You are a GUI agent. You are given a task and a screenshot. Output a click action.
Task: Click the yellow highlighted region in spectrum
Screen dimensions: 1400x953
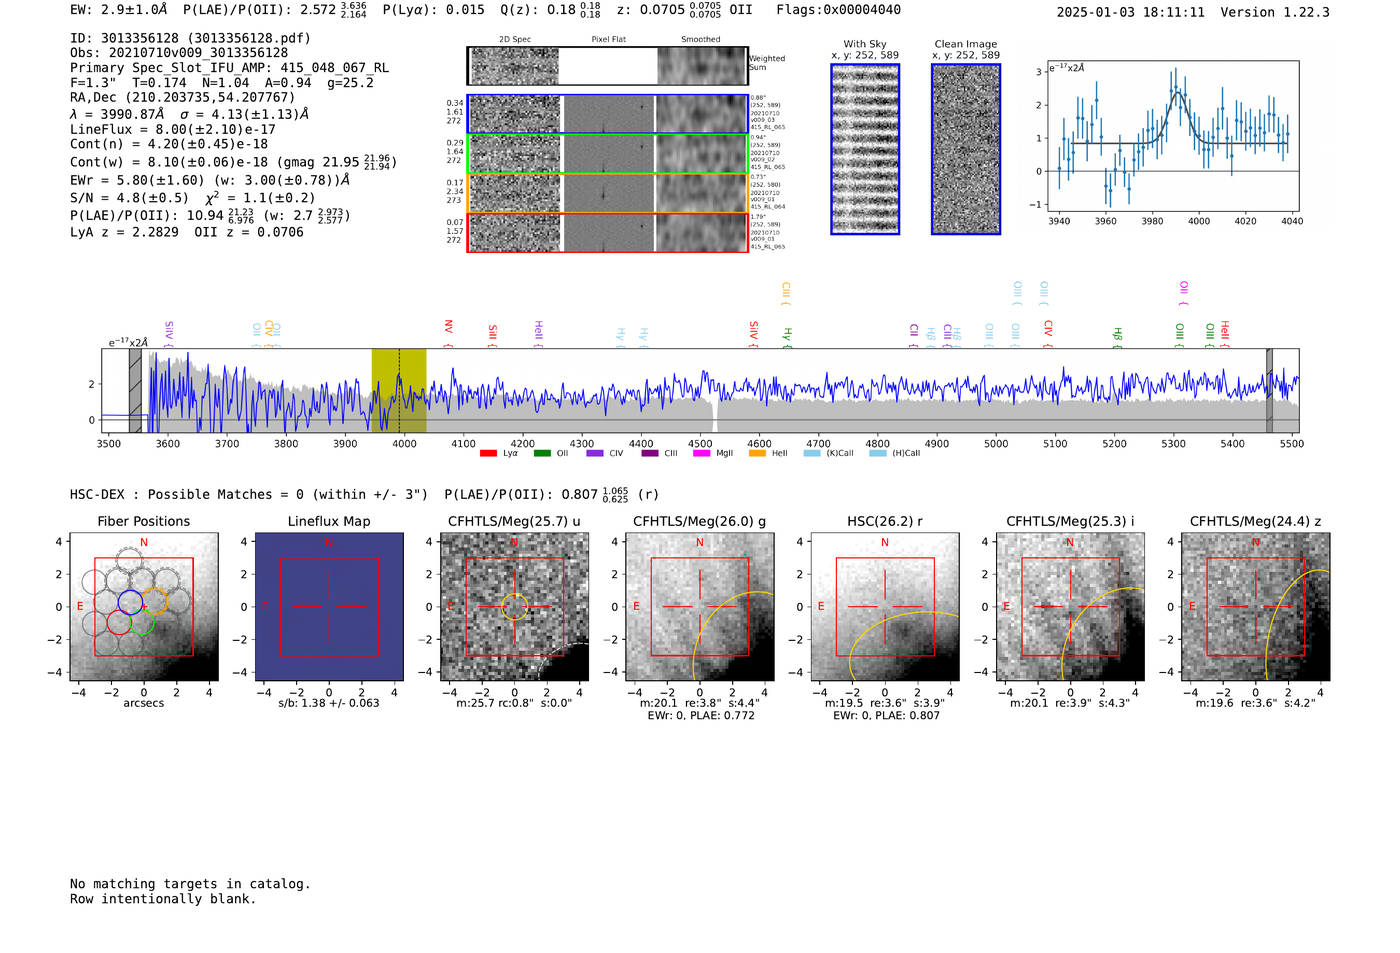click(x=399, y=391)
